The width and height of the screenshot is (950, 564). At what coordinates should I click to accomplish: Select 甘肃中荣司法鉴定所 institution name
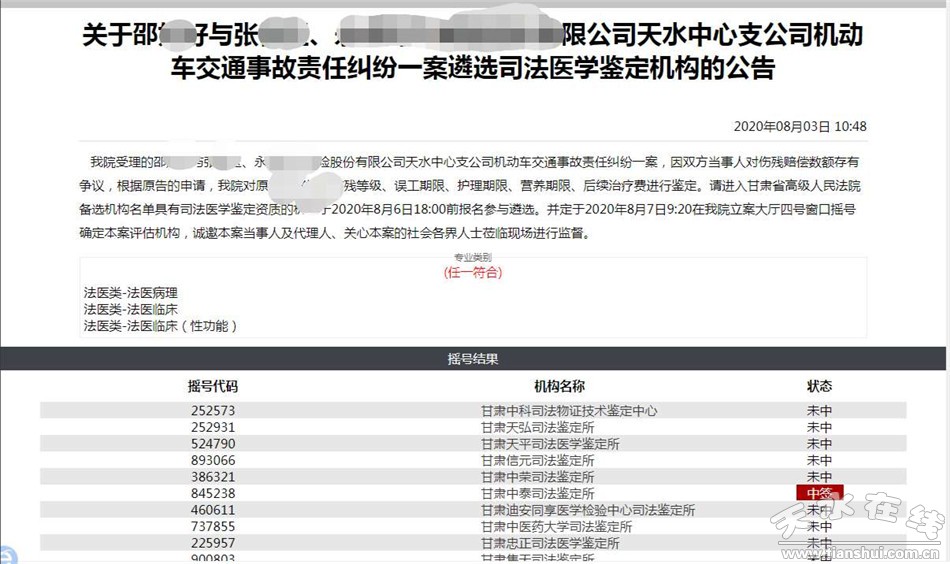[537, 477]
